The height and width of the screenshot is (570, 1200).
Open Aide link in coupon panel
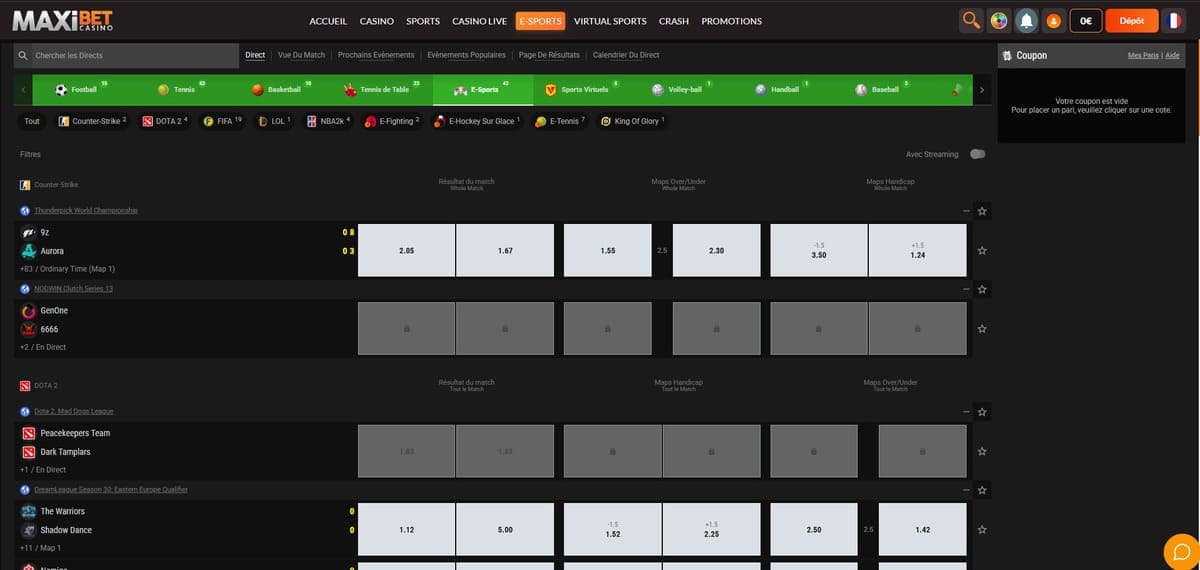pyautogui.click(x=1172, y=55)
